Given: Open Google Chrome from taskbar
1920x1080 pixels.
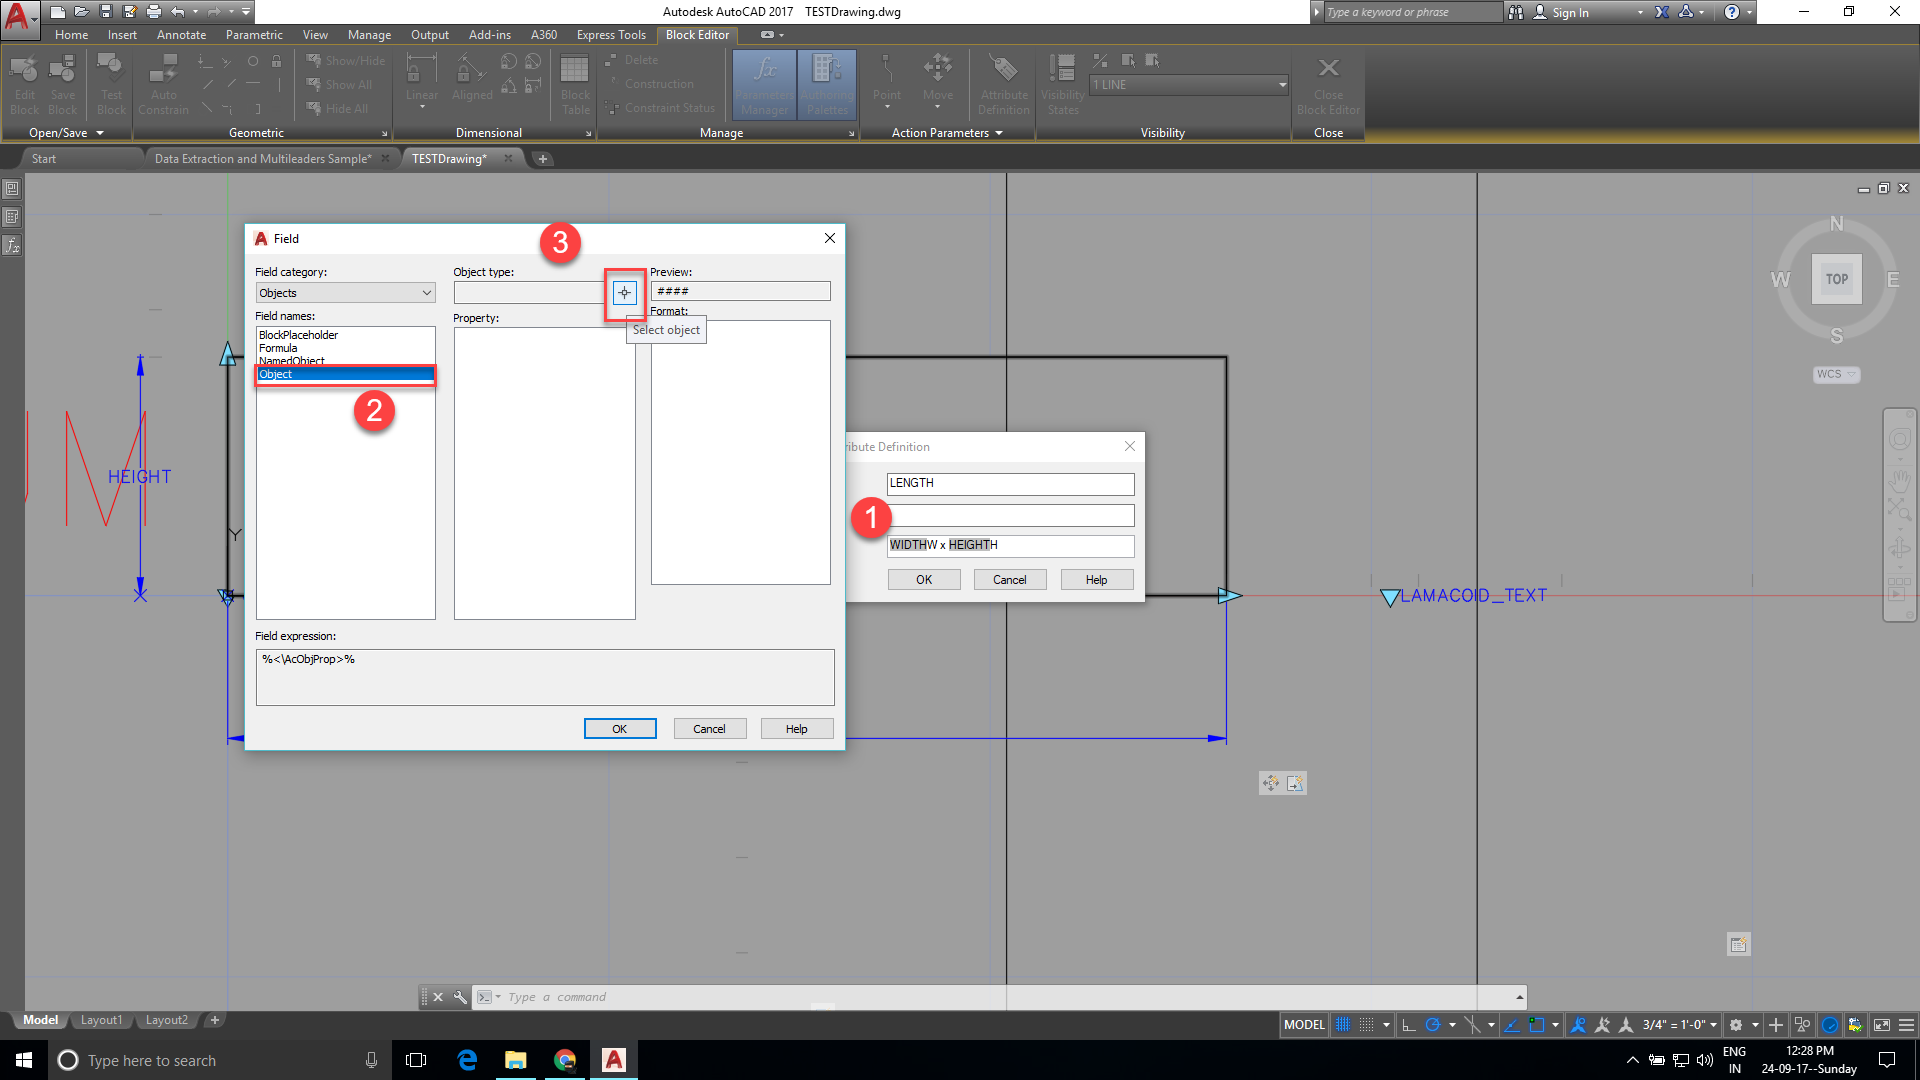Looking at the screenshot, I should tap(565, 1060).
